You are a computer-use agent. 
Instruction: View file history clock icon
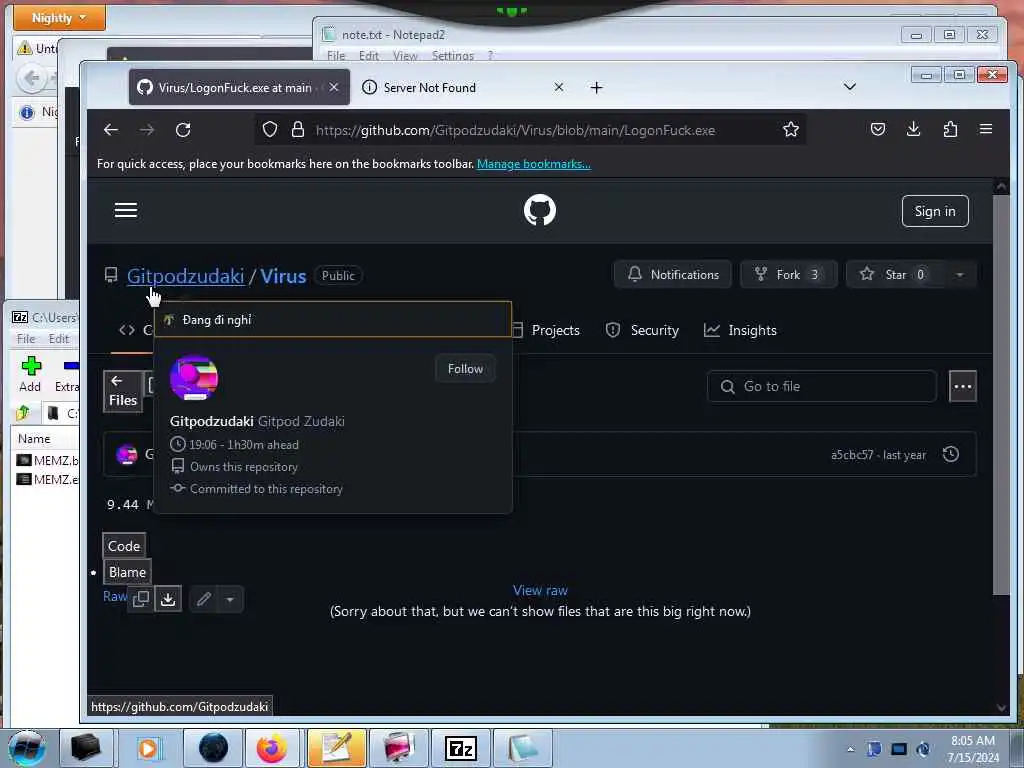pyautogui.click(x=951, y=455)
